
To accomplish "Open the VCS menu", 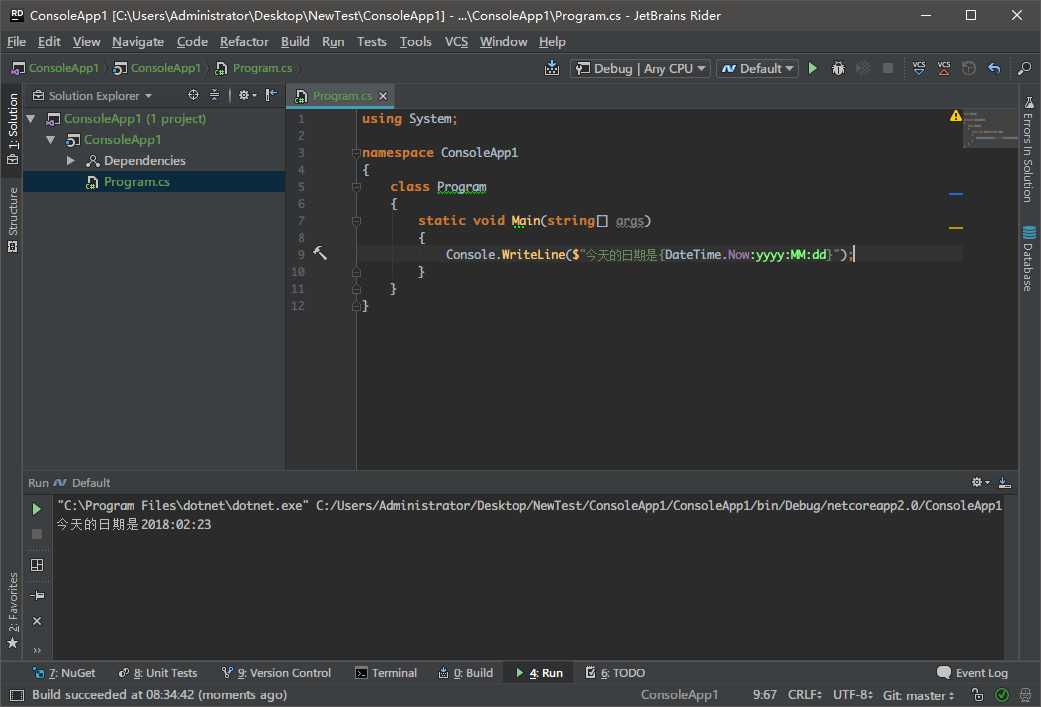I will 456,42.
